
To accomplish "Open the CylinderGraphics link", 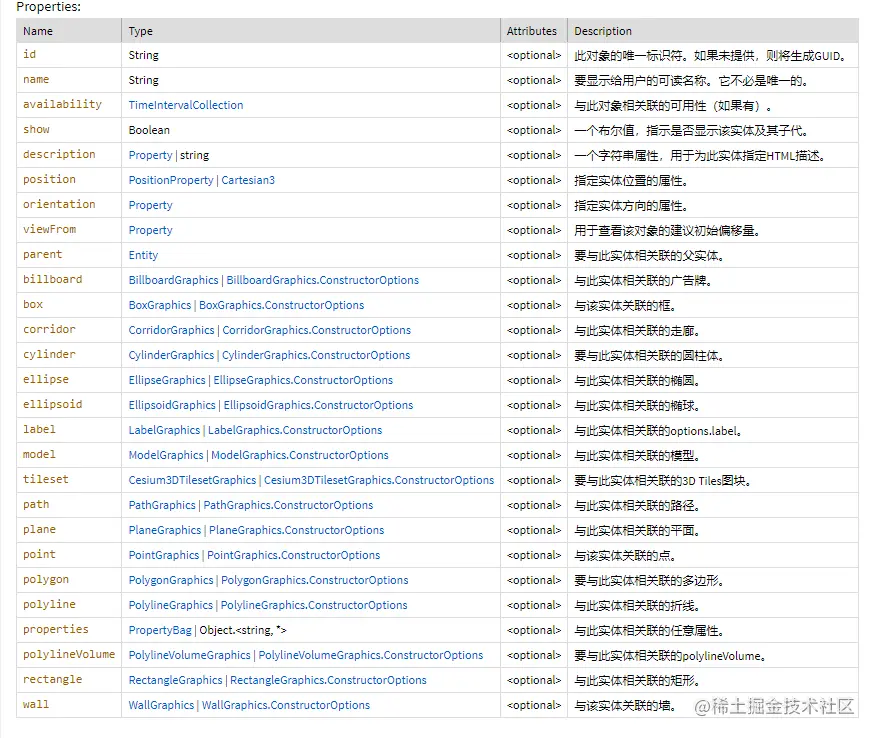I will pos(171,355).
